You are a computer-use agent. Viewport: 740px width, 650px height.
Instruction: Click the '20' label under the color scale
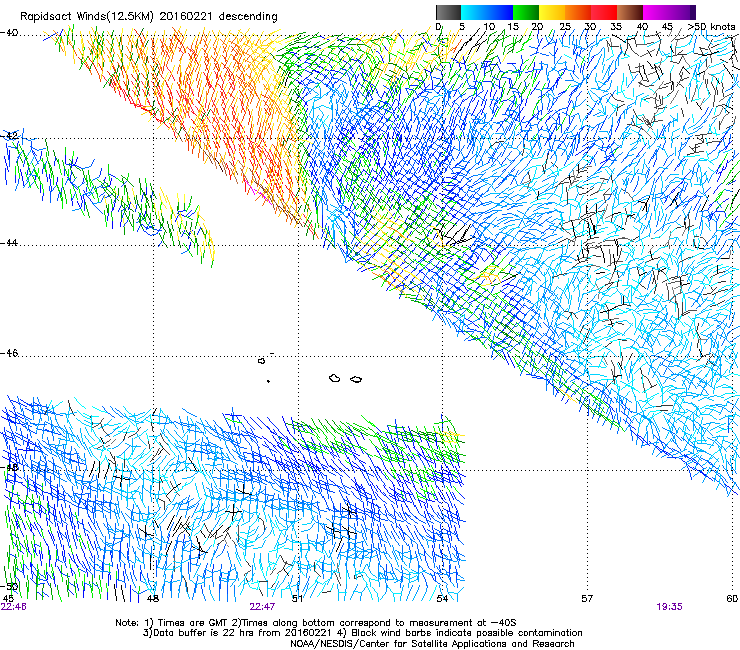point(538,27)
